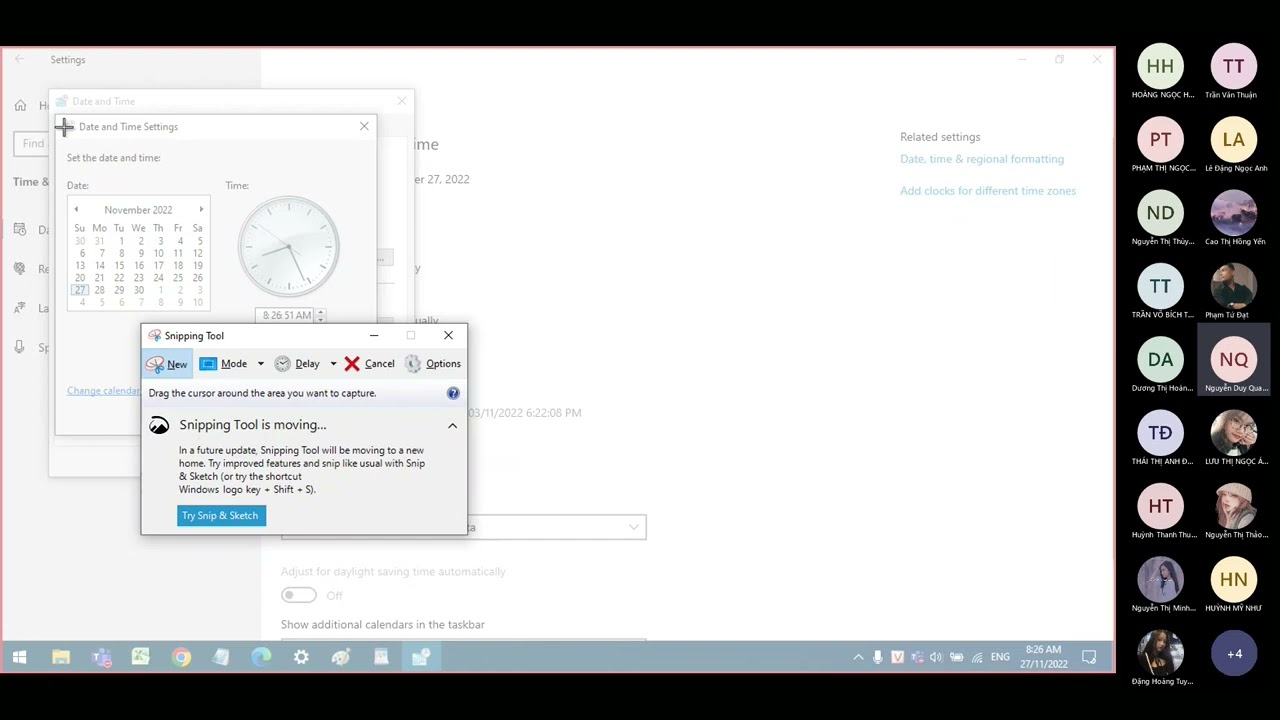The width and height of the screenshot is (1280, 720).
Task: Click the HN participant avatar
Action: pos(1234,579)
